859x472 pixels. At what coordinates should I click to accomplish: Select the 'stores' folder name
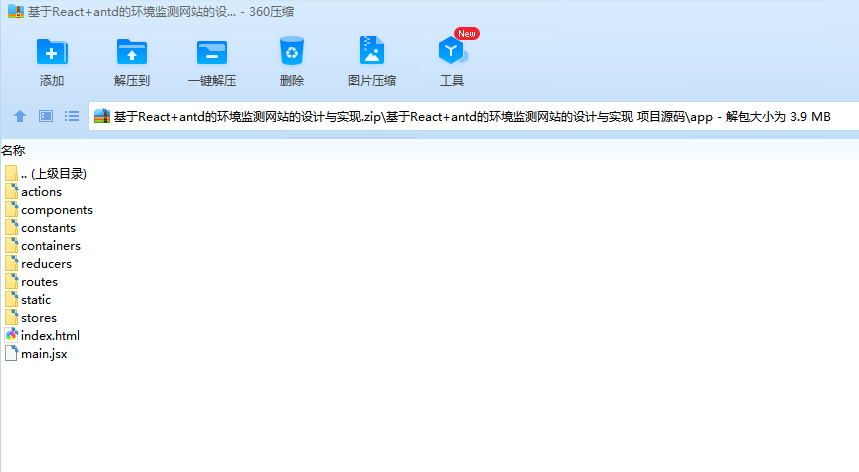click(x=39, y=318)
